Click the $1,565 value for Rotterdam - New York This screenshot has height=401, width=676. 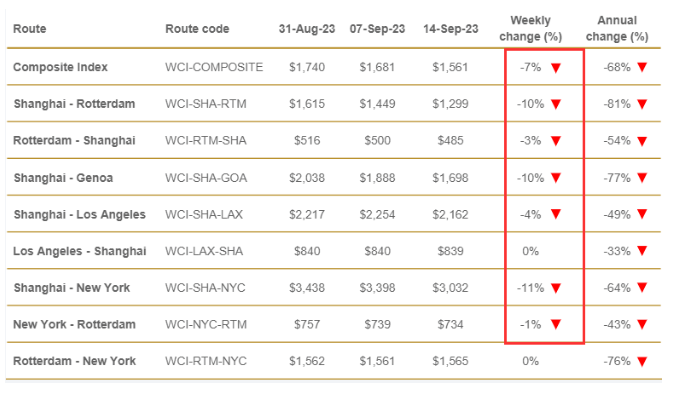(x=450, y=361)
